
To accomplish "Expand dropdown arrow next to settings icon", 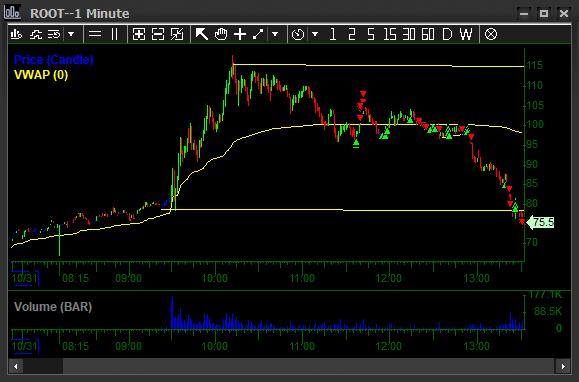I will point(71,34).
